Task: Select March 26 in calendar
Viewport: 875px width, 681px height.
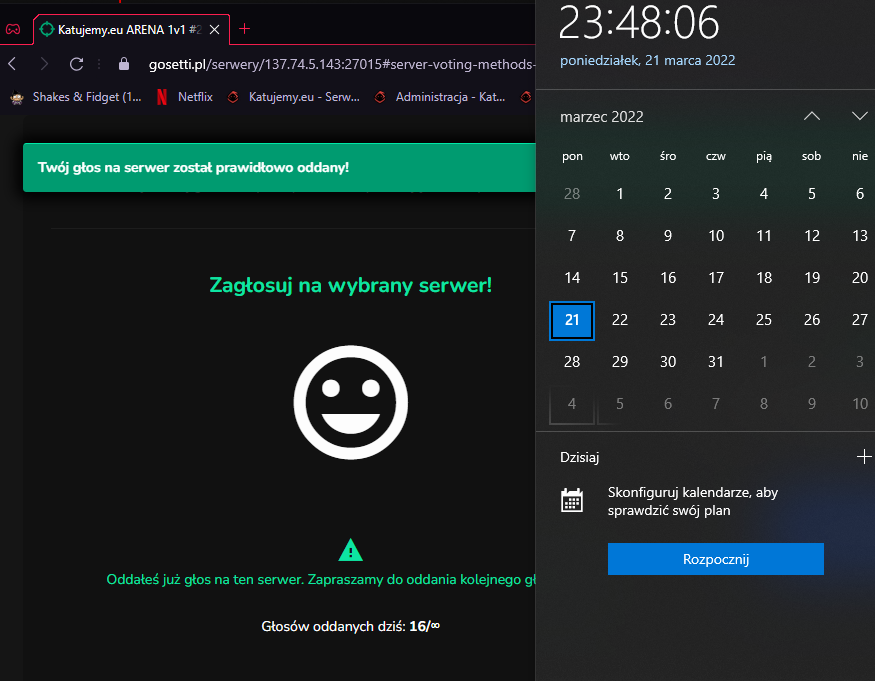Action: pos(812,320)
